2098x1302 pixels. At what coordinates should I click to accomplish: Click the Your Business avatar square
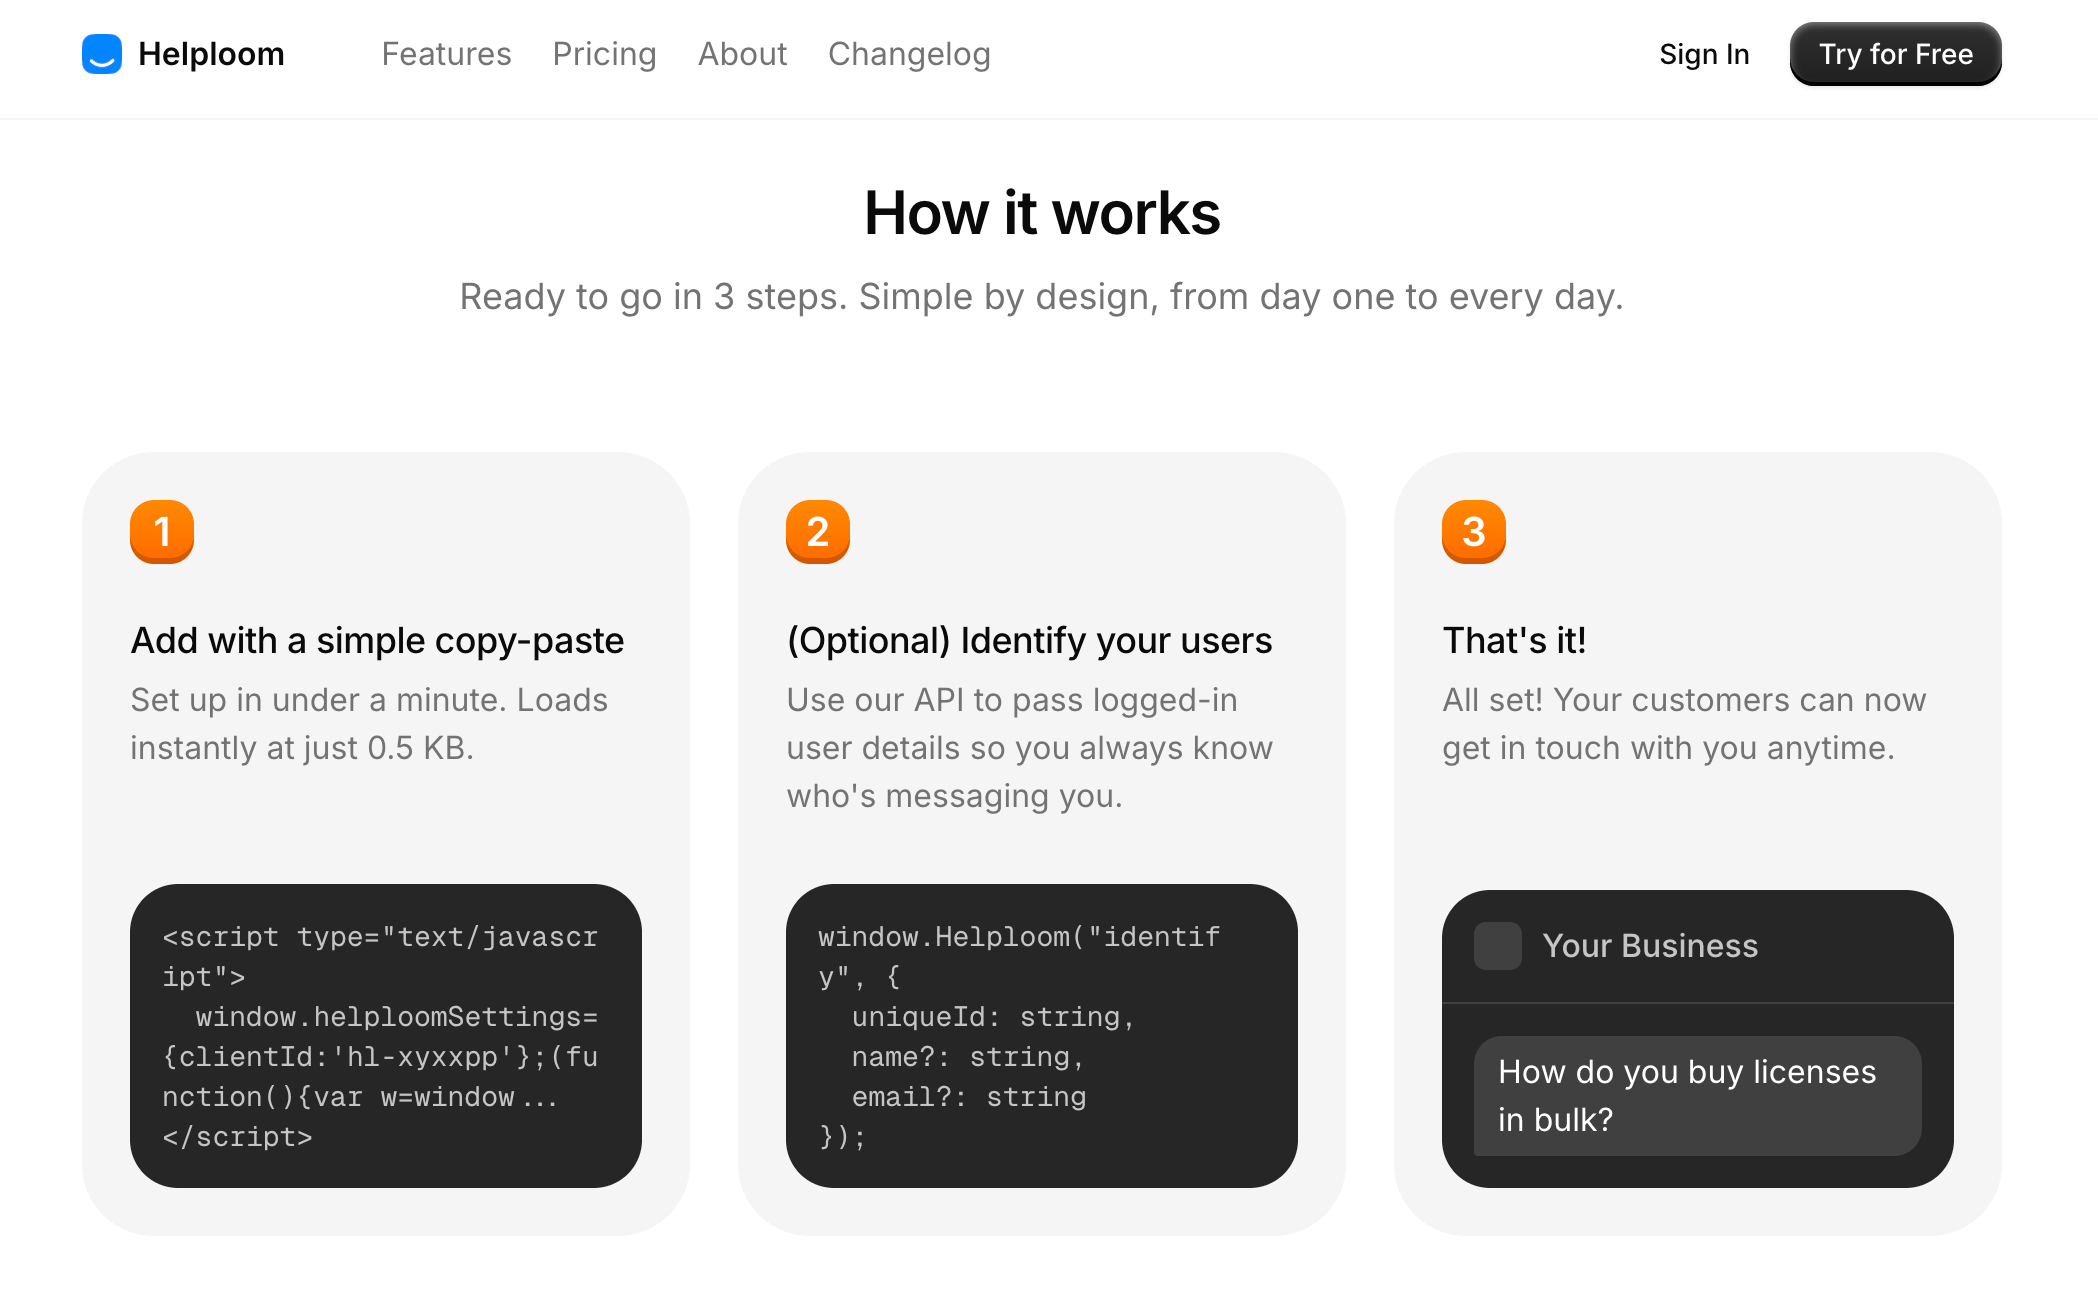point(1498,946)
